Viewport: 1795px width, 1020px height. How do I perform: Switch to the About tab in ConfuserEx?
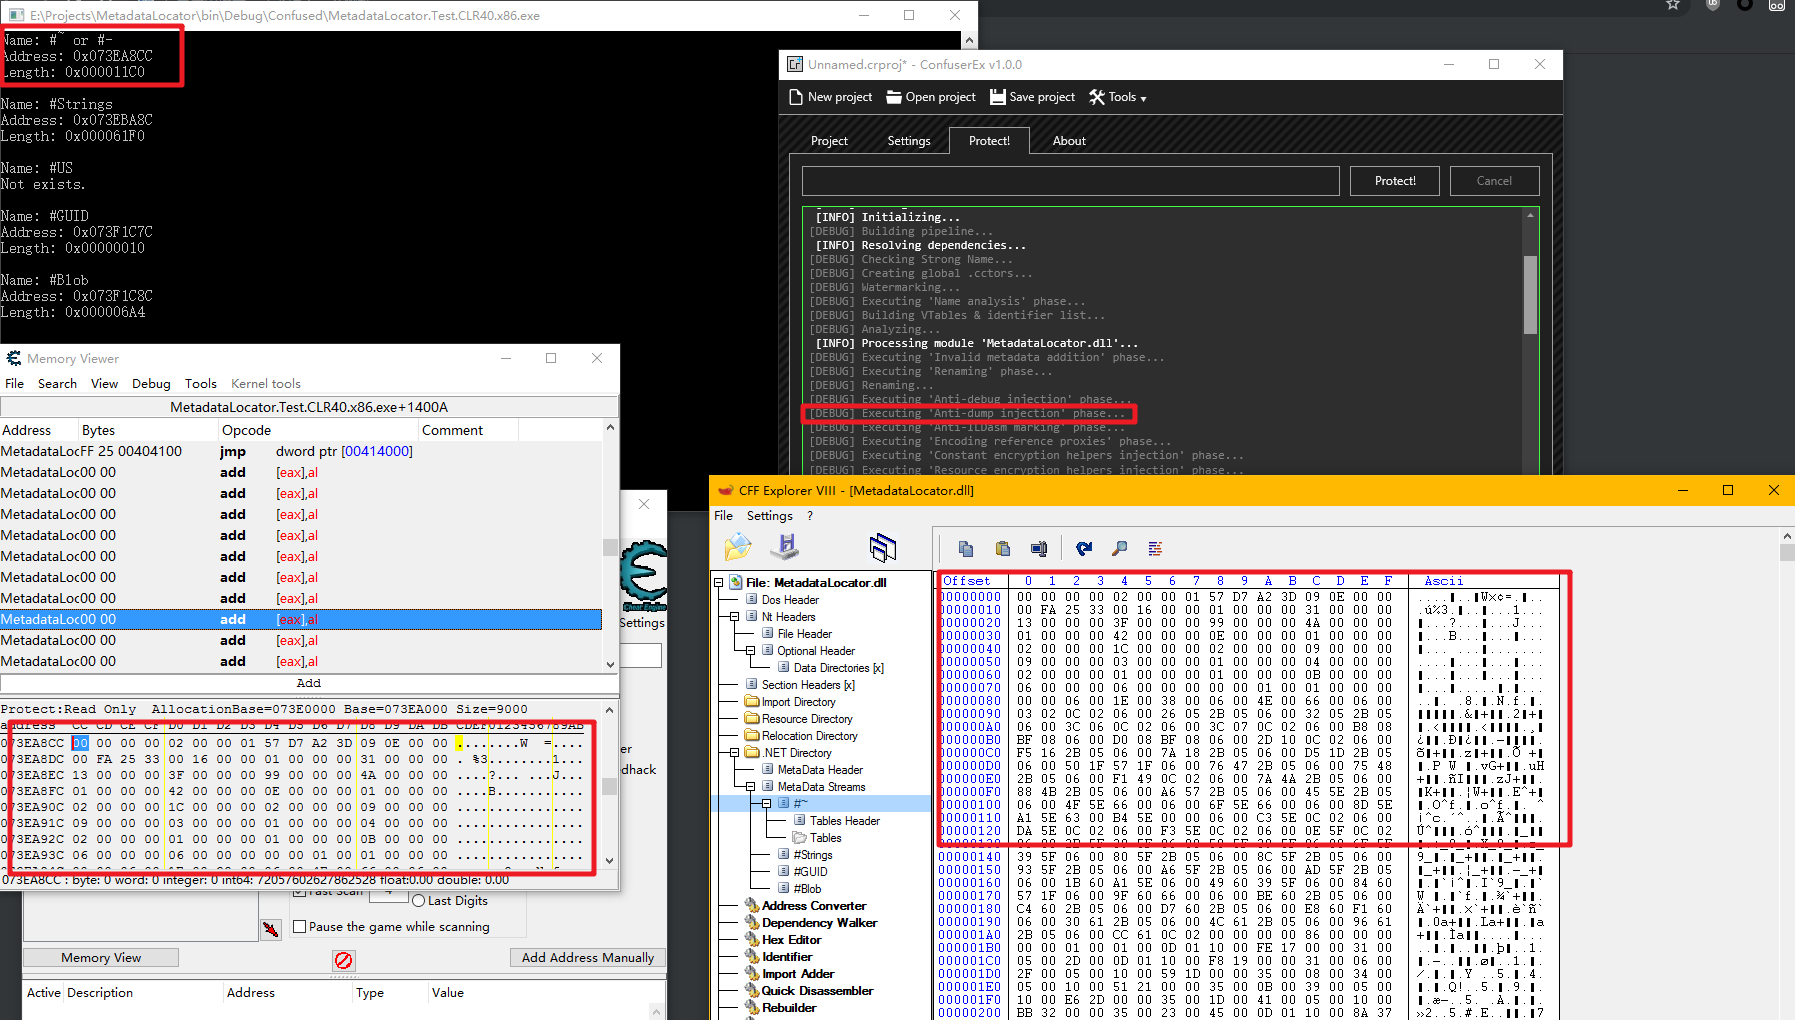coord(1069,141)
